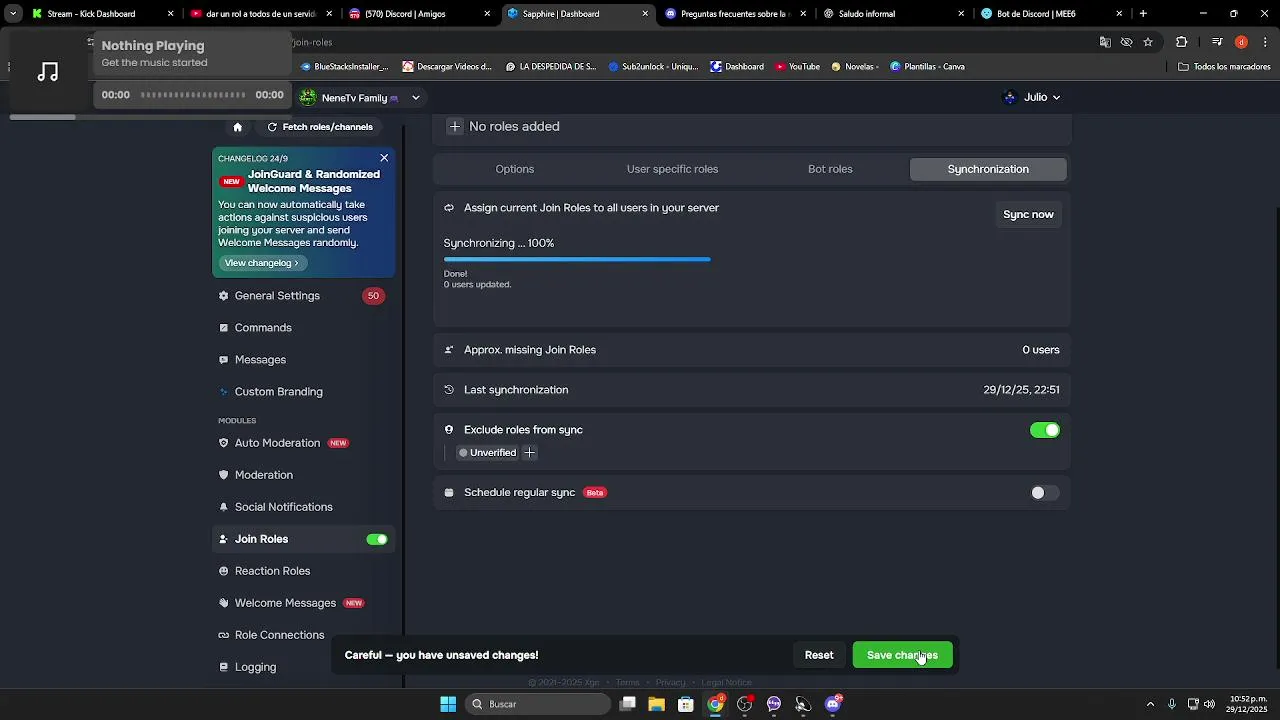Show hidden system tray icons chevron
Screen dimensions: 1280x720
coord(1150,704)
